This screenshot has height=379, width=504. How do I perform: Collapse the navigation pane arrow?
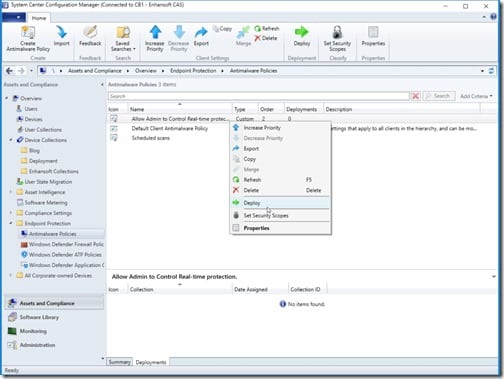tap(102, 85)
